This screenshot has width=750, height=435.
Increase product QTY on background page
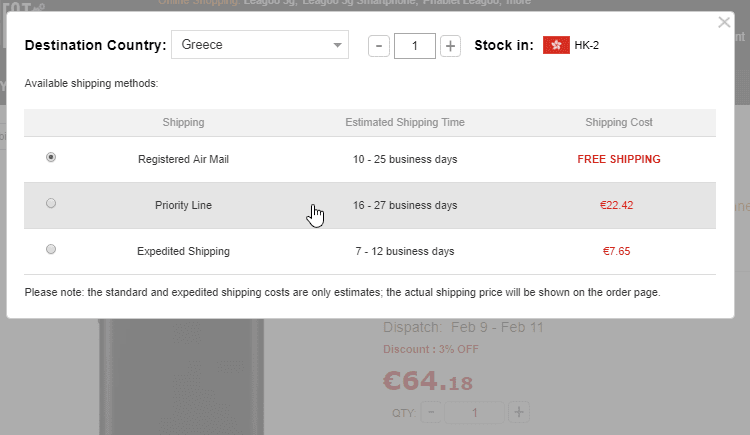click(519, 412)
